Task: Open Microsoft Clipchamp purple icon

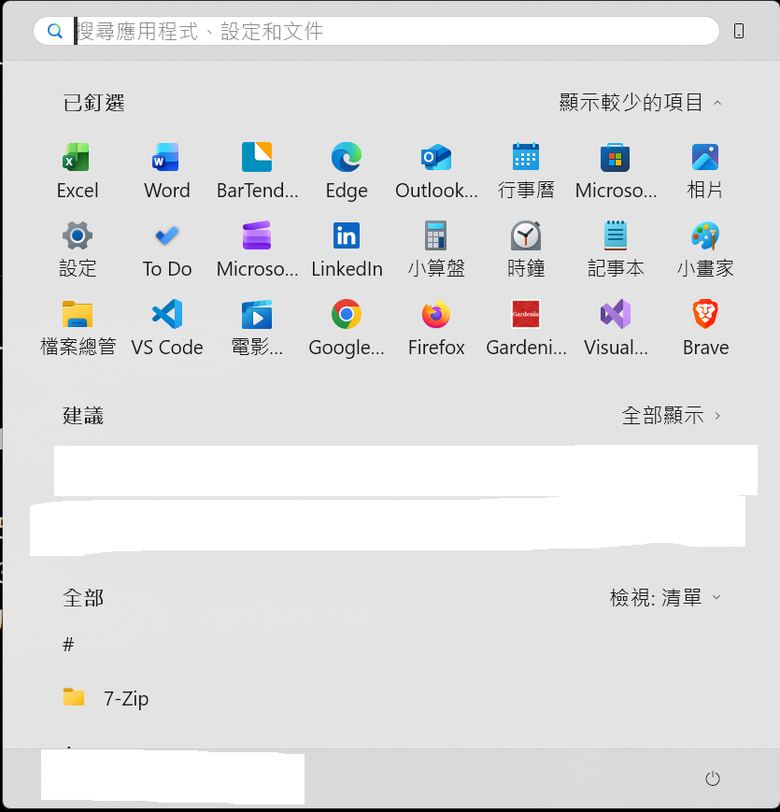Action: click(257, 249)
